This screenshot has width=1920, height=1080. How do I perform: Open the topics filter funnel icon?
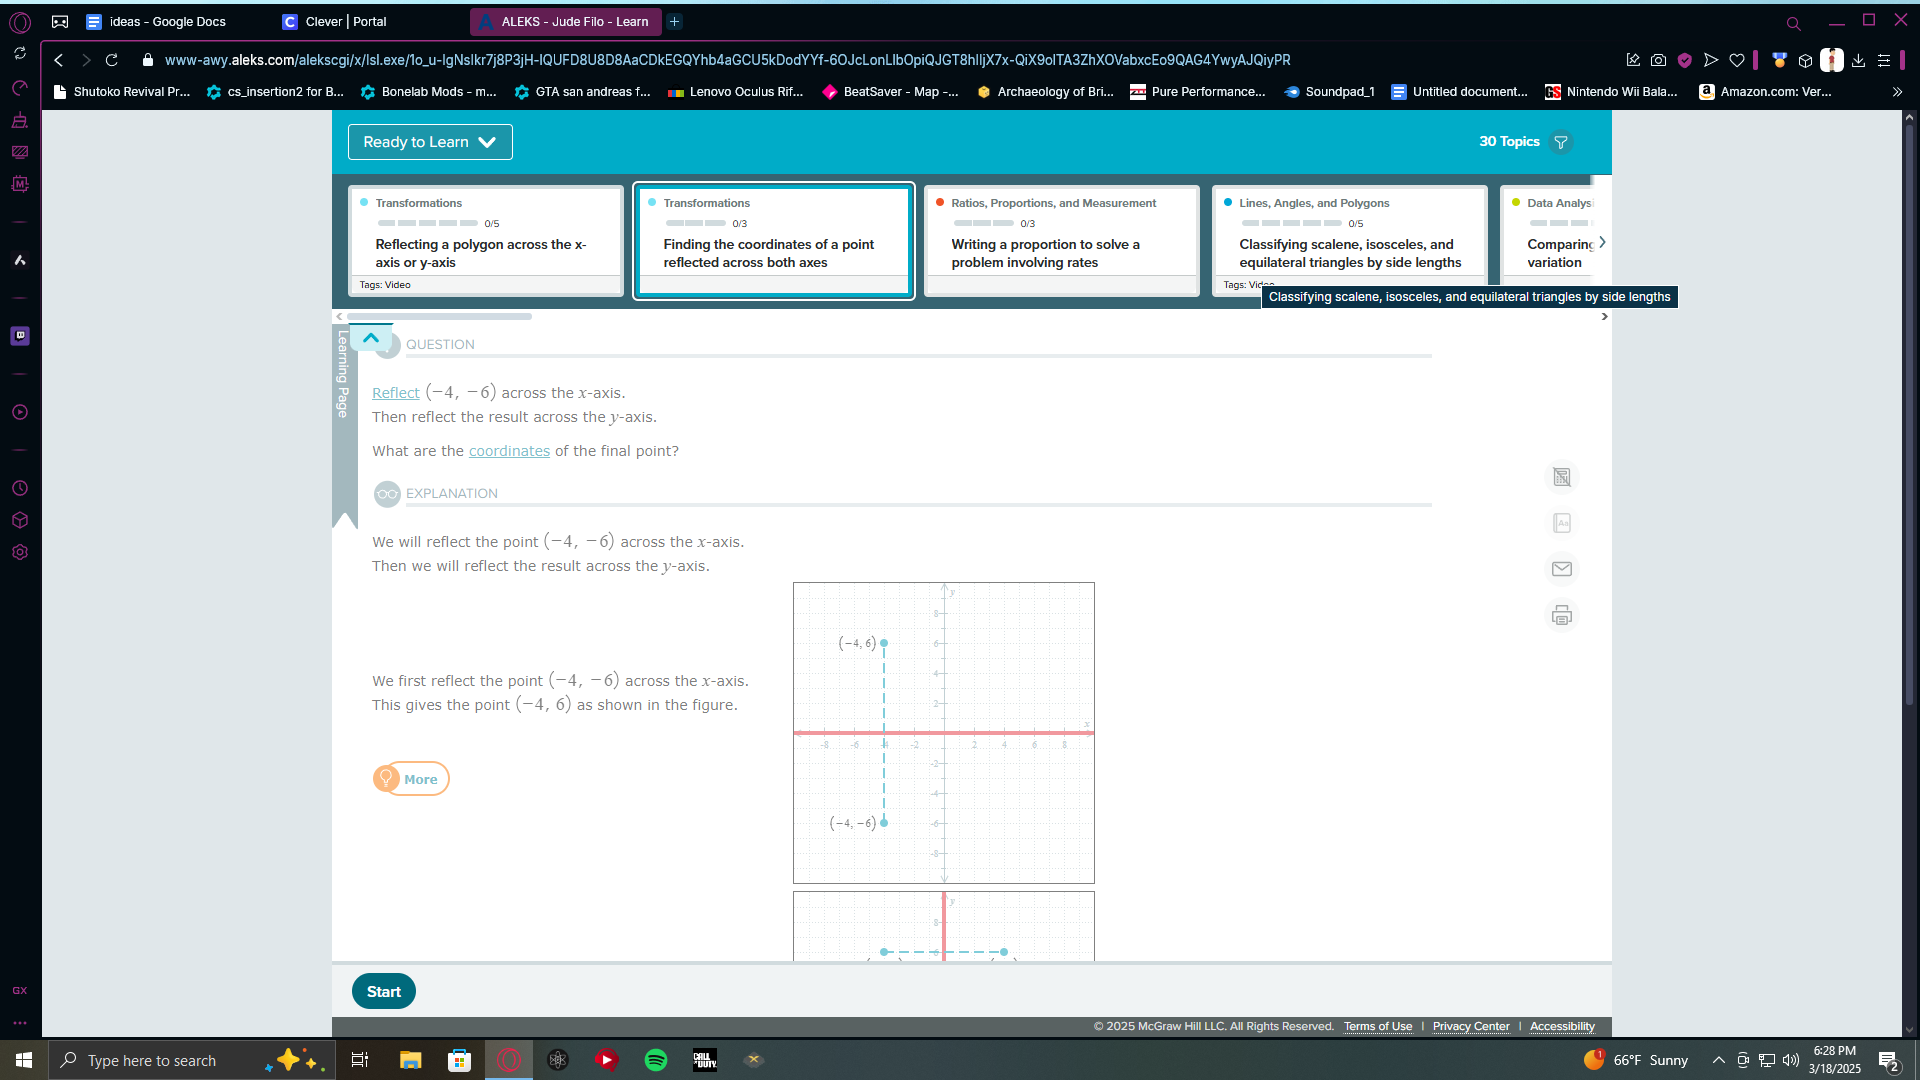tap(1560, 142)
